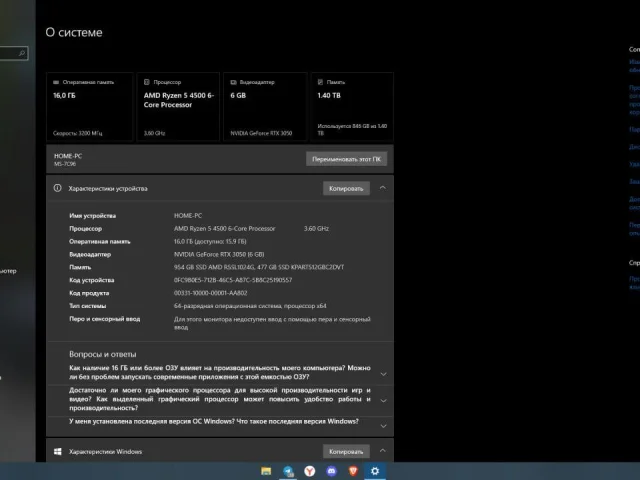Open File Explorer from the taskbar
The image size is (640, 480).
tap(266, 471)
